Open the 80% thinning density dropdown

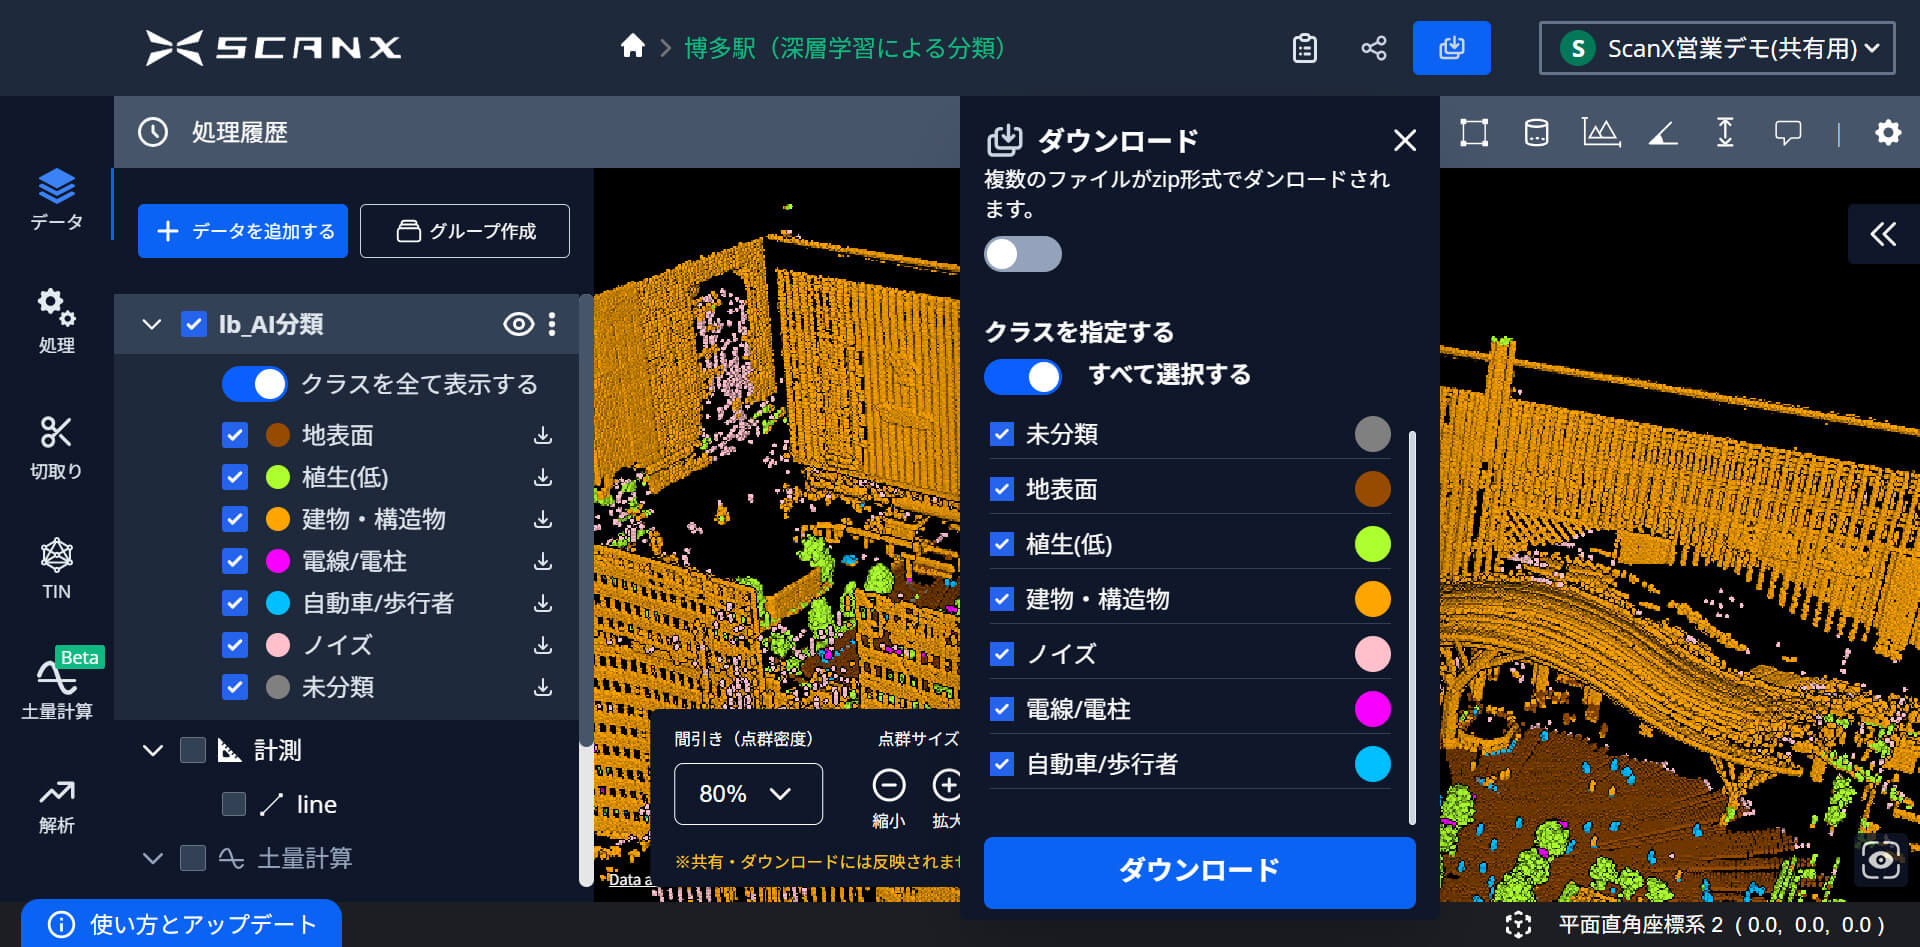(x=748, y=794)
